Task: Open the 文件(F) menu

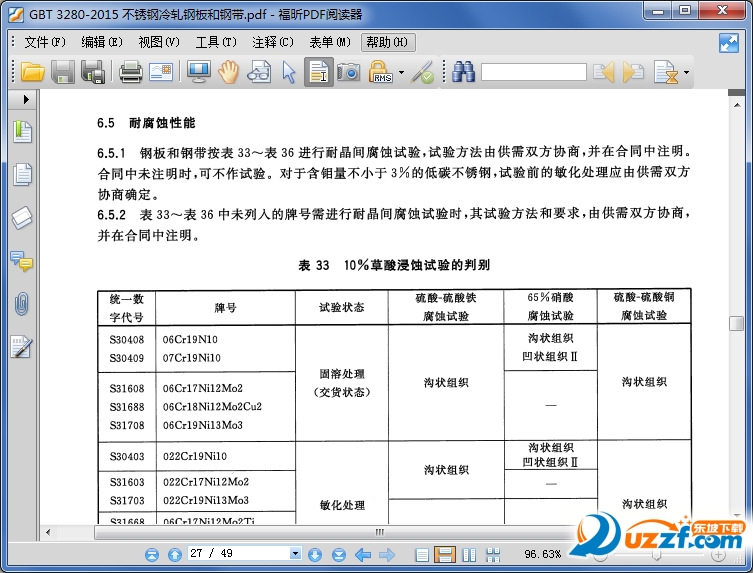Action: (45, 42)
